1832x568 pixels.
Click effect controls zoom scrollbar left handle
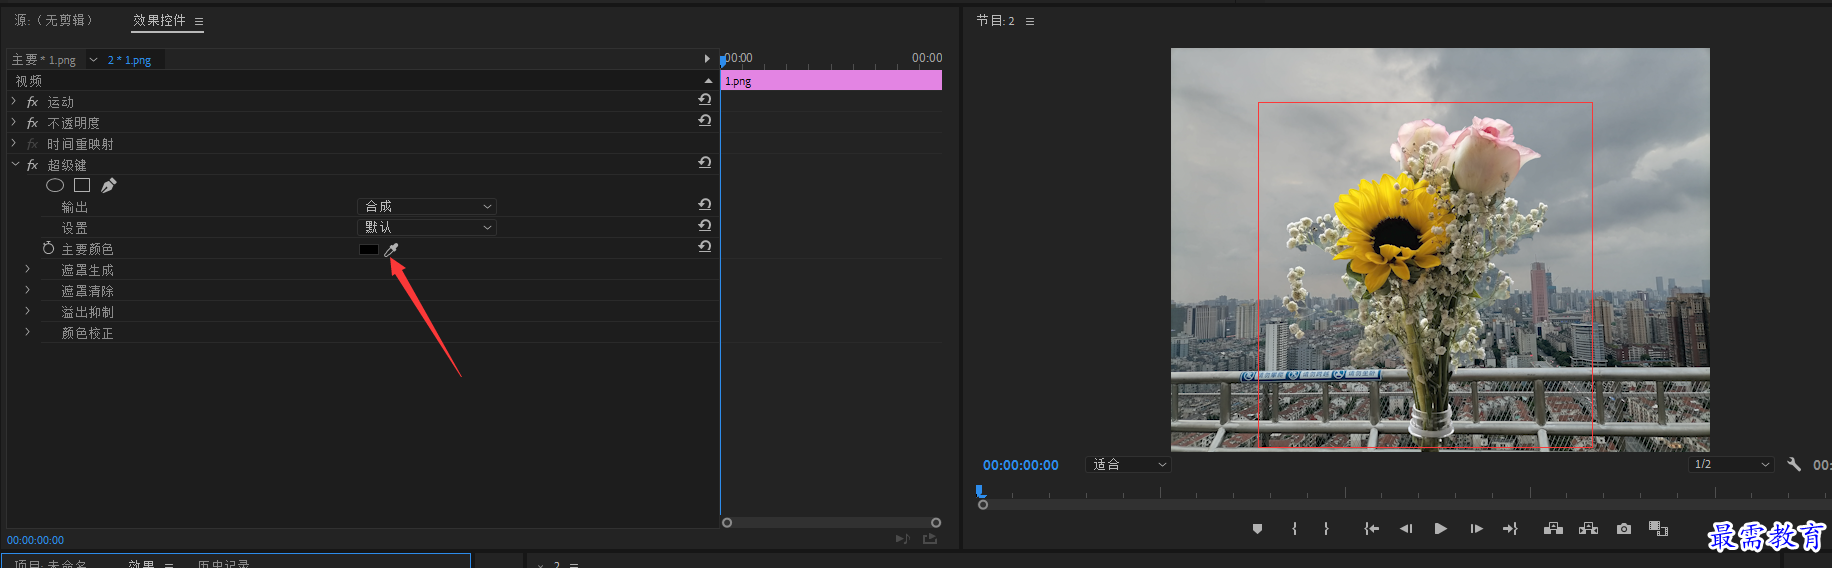(727, 523)
